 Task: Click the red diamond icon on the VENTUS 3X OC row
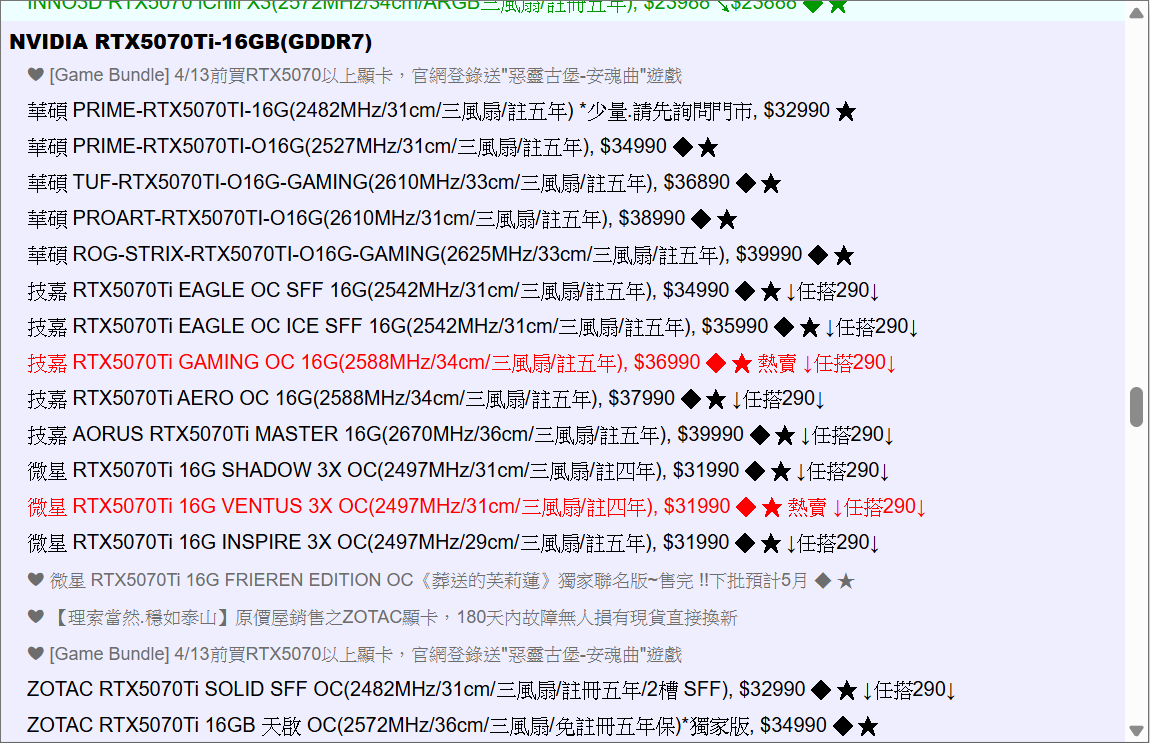pyautogui.click(x=746, y=507)
